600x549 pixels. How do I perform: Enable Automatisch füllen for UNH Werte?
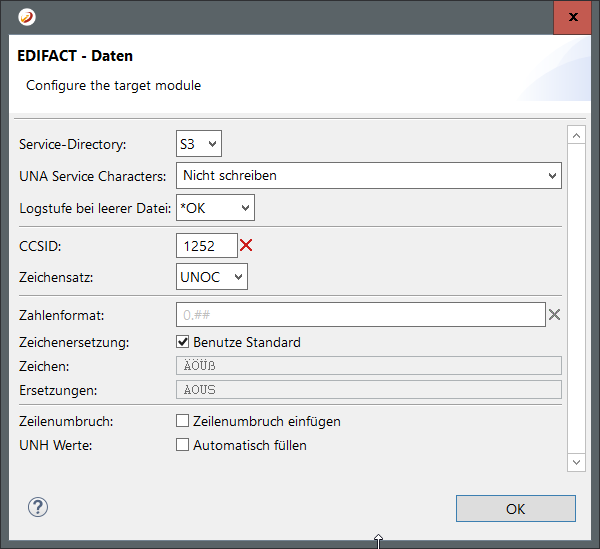[x=183, y=445]
